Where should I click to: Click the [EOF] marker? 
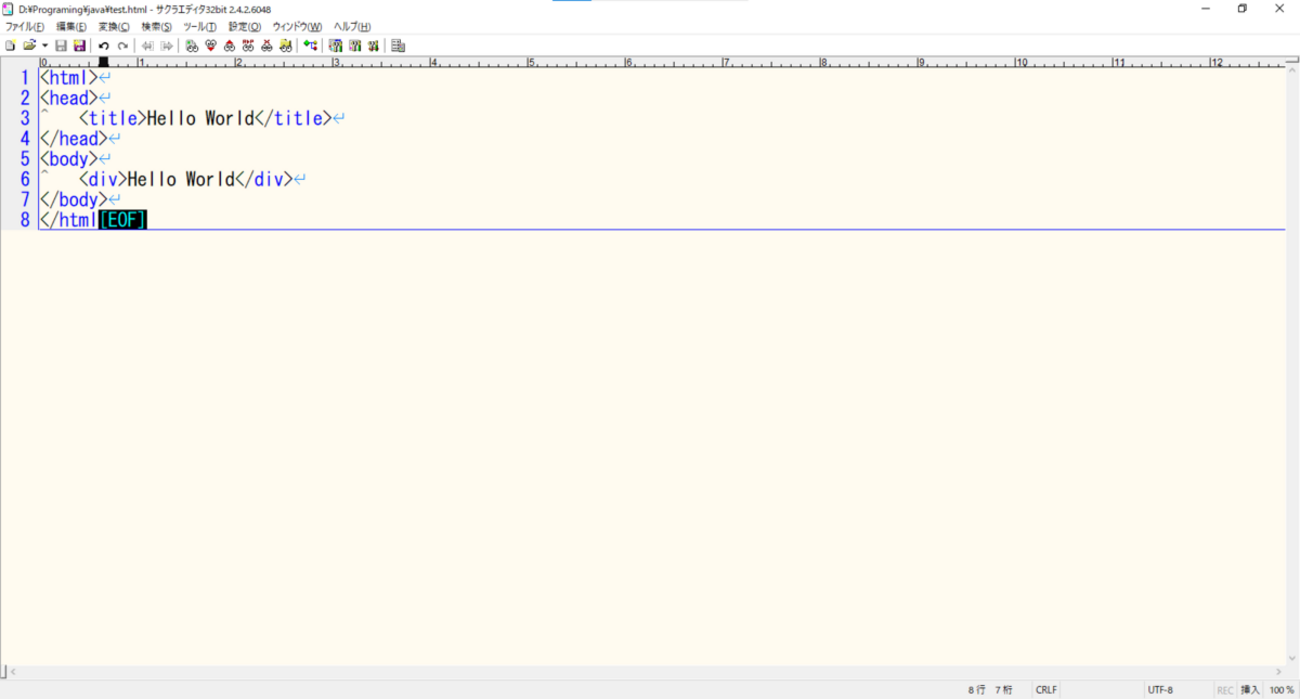click(123, 220)
